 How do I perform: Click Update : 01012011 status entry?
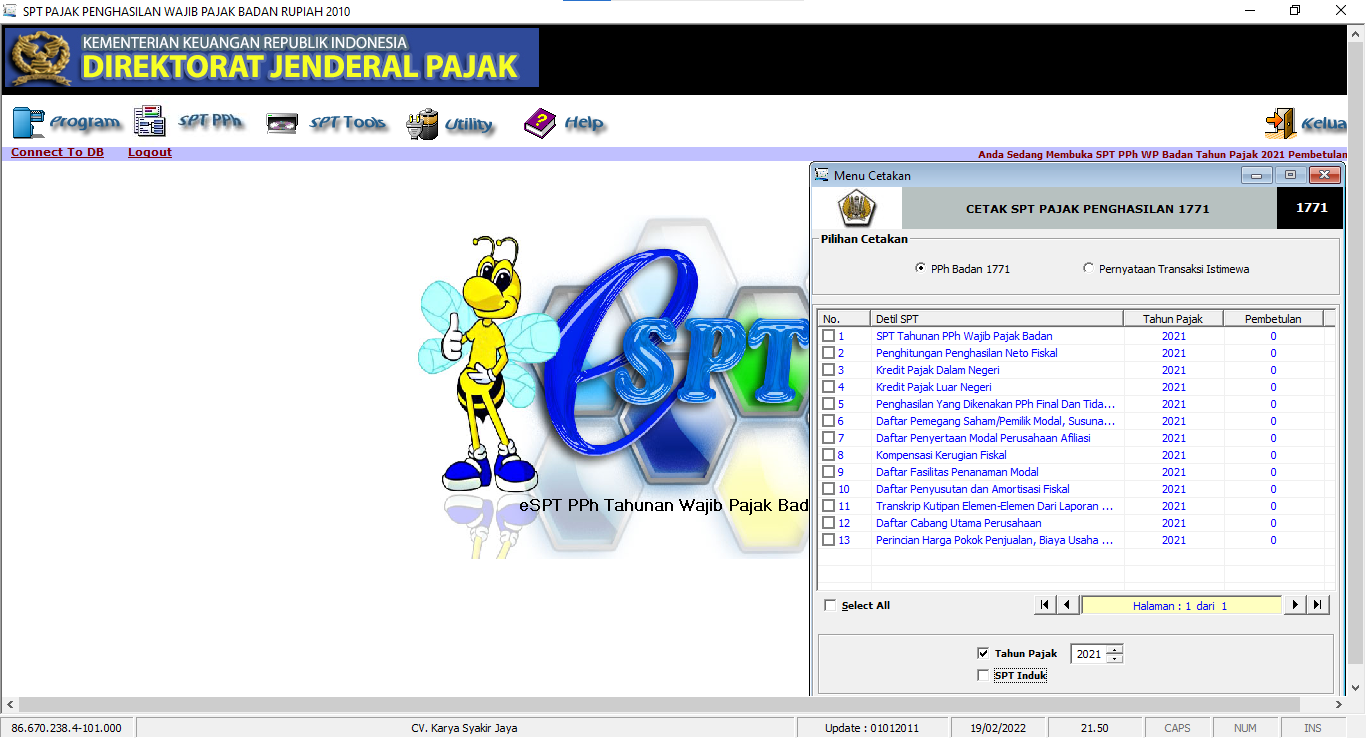pyautogui.click(x=872, y=728)
